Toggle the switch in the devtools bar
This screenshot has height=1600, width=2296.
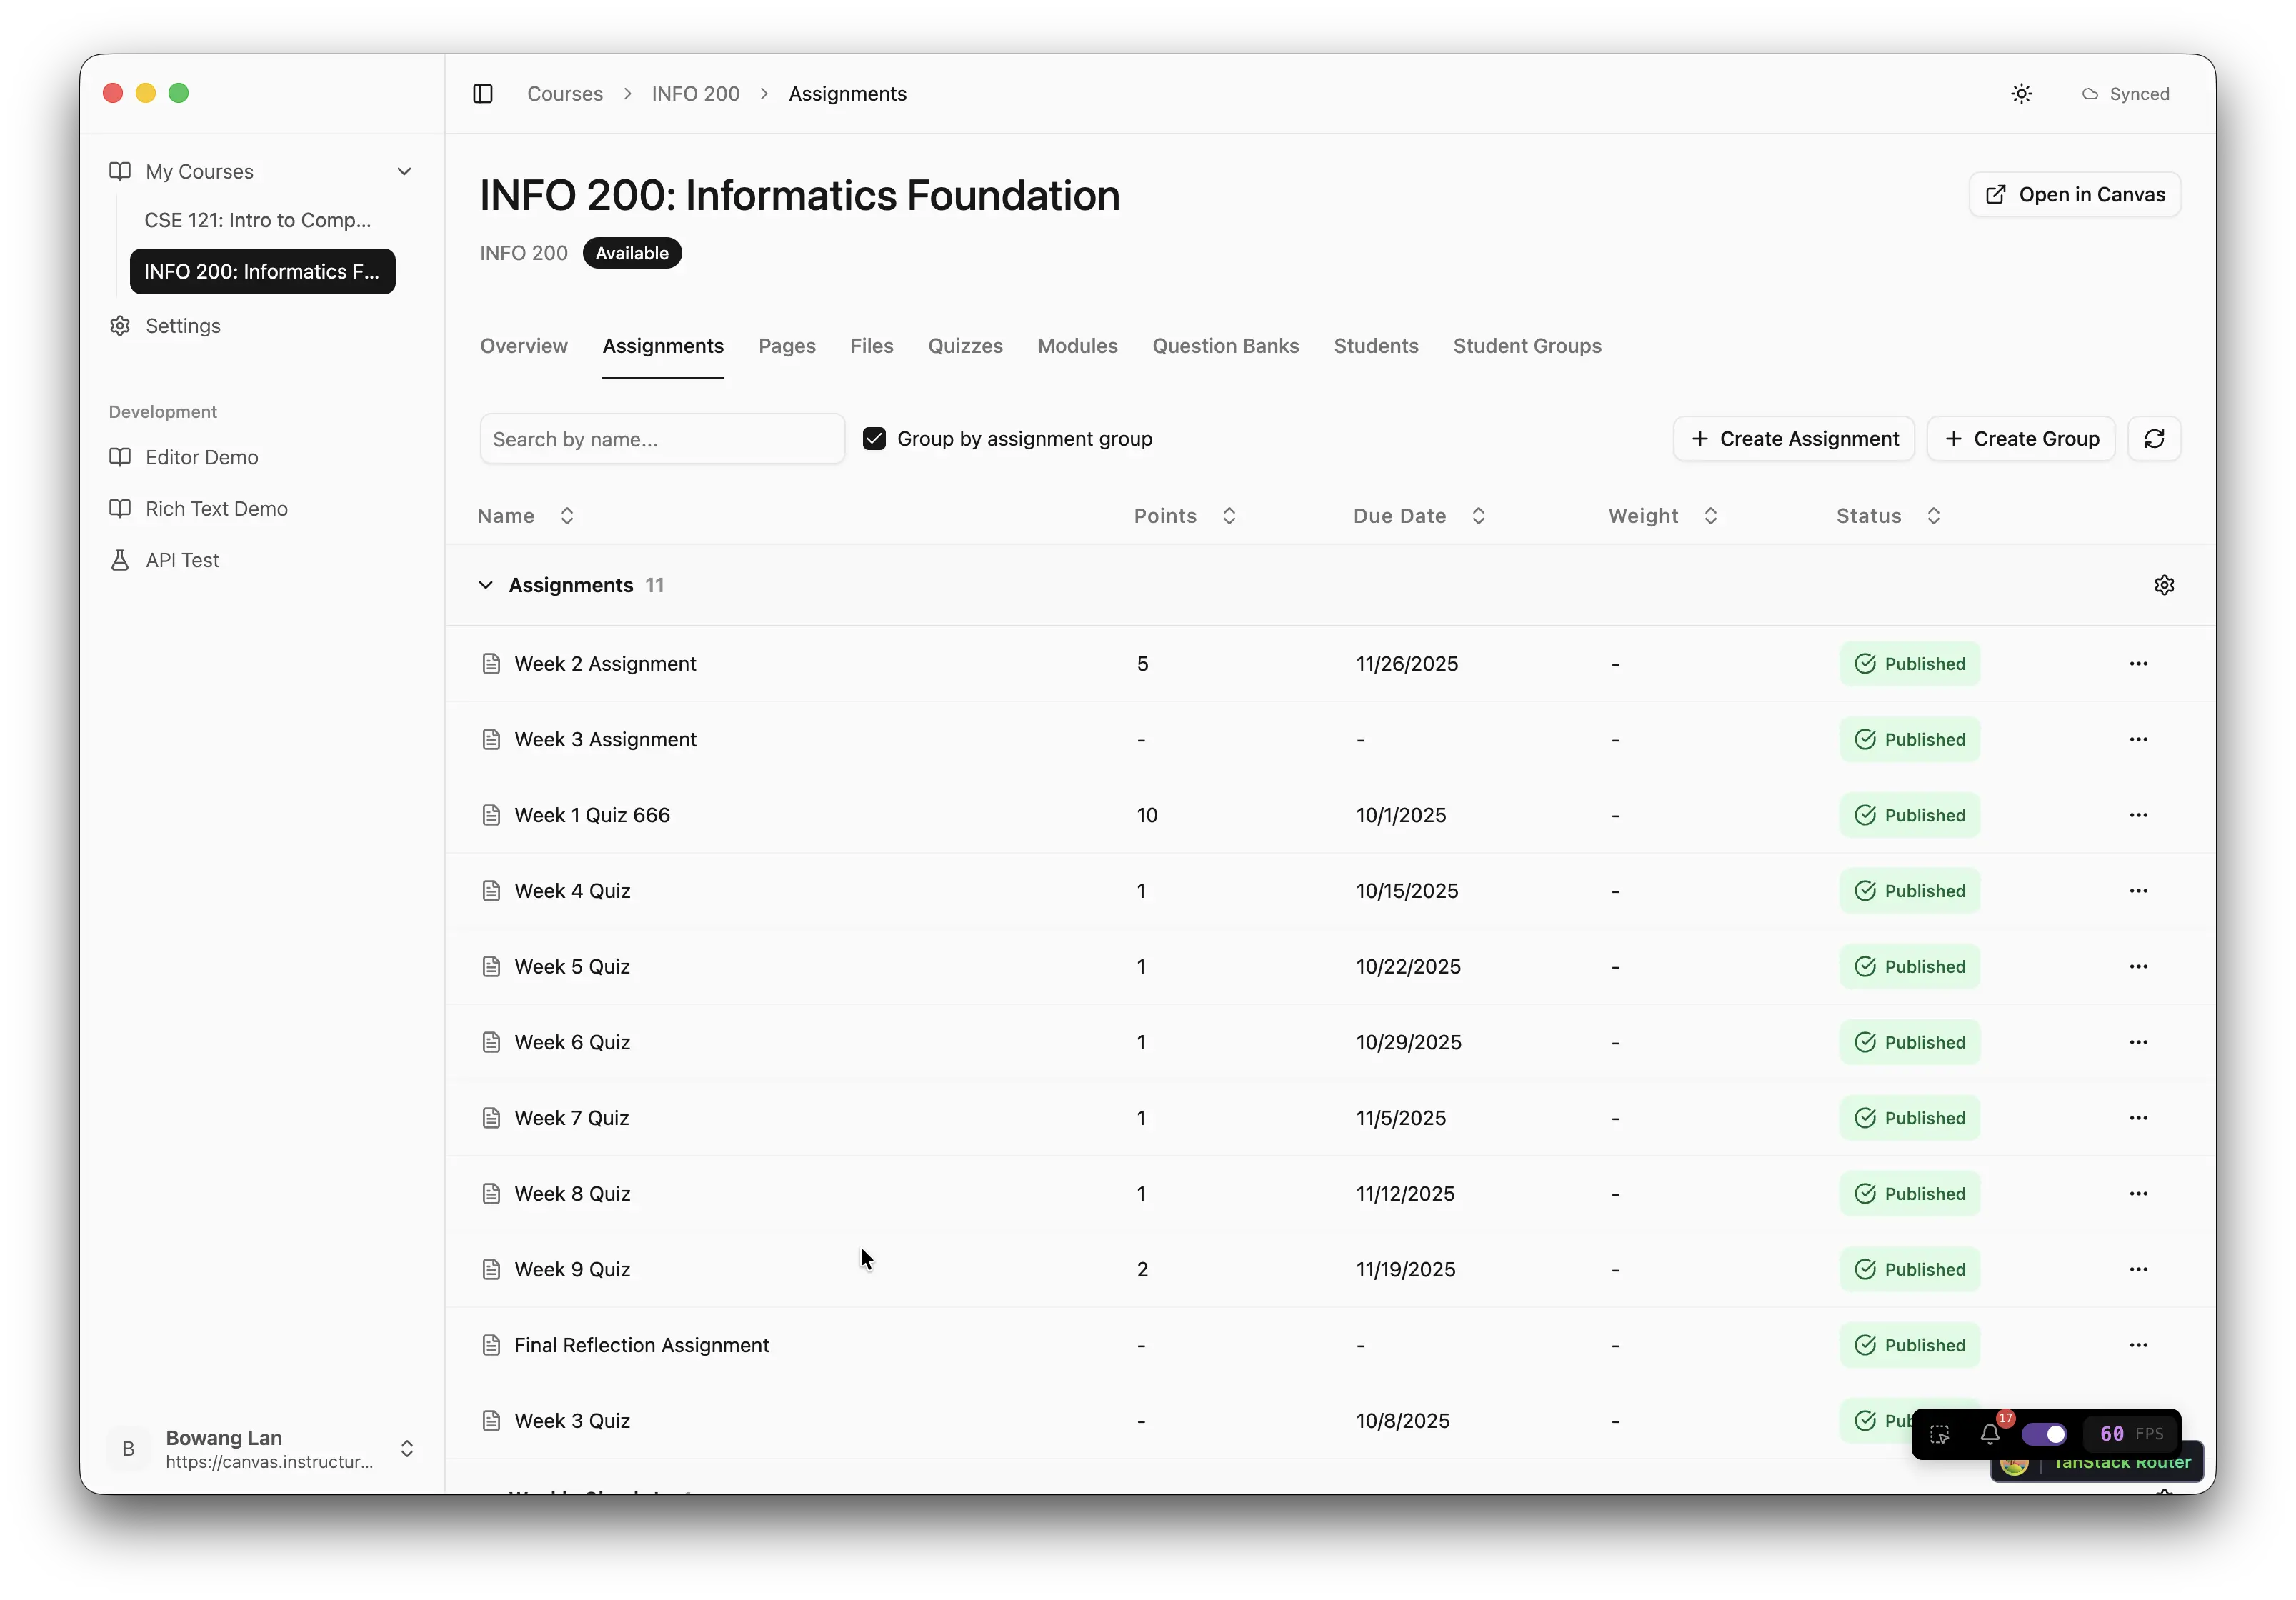2046,1434
